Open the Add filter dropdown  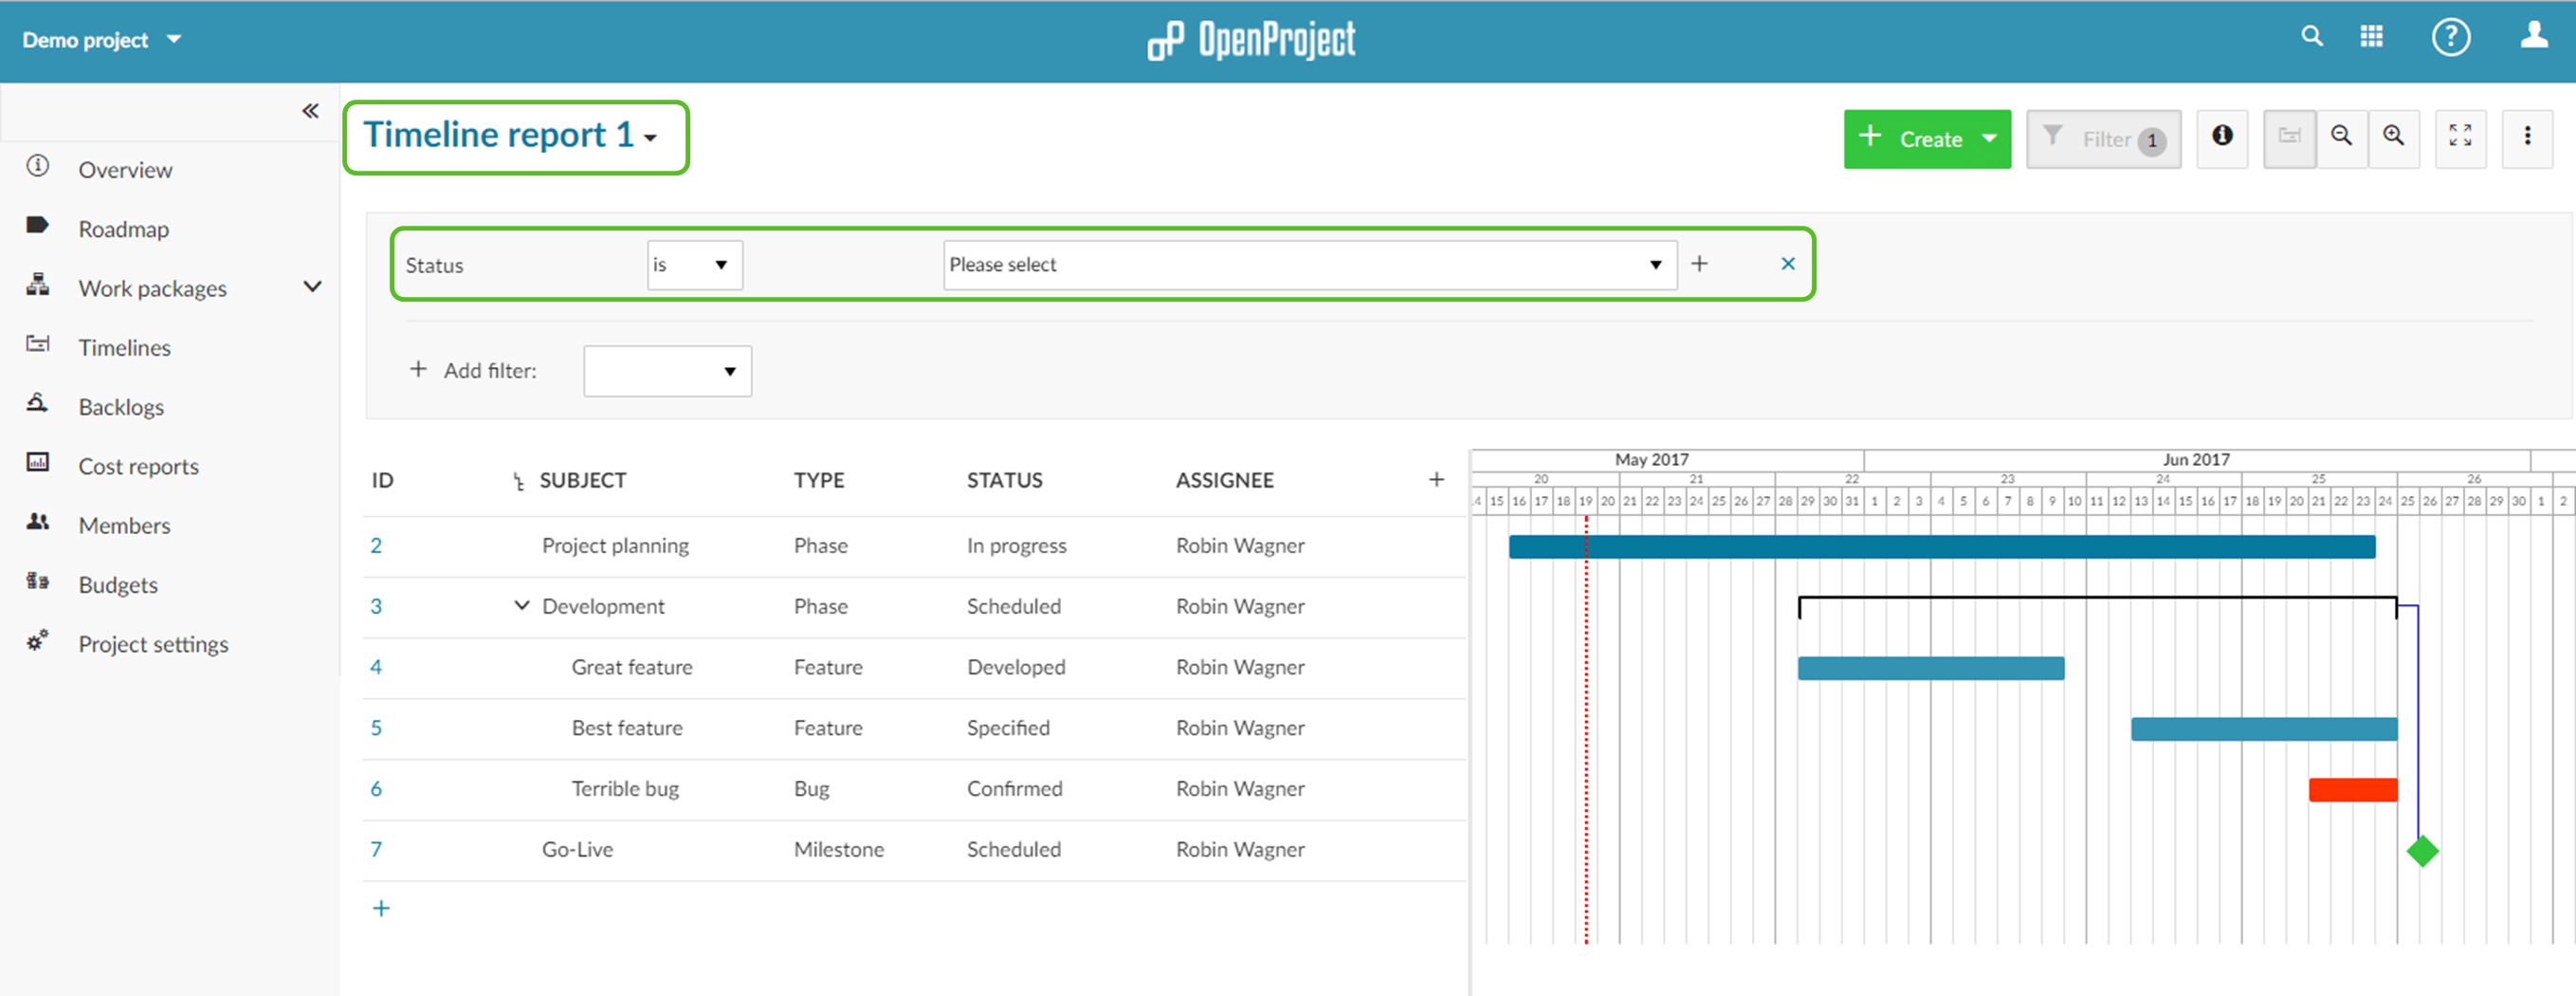click(x=666, y=370)
